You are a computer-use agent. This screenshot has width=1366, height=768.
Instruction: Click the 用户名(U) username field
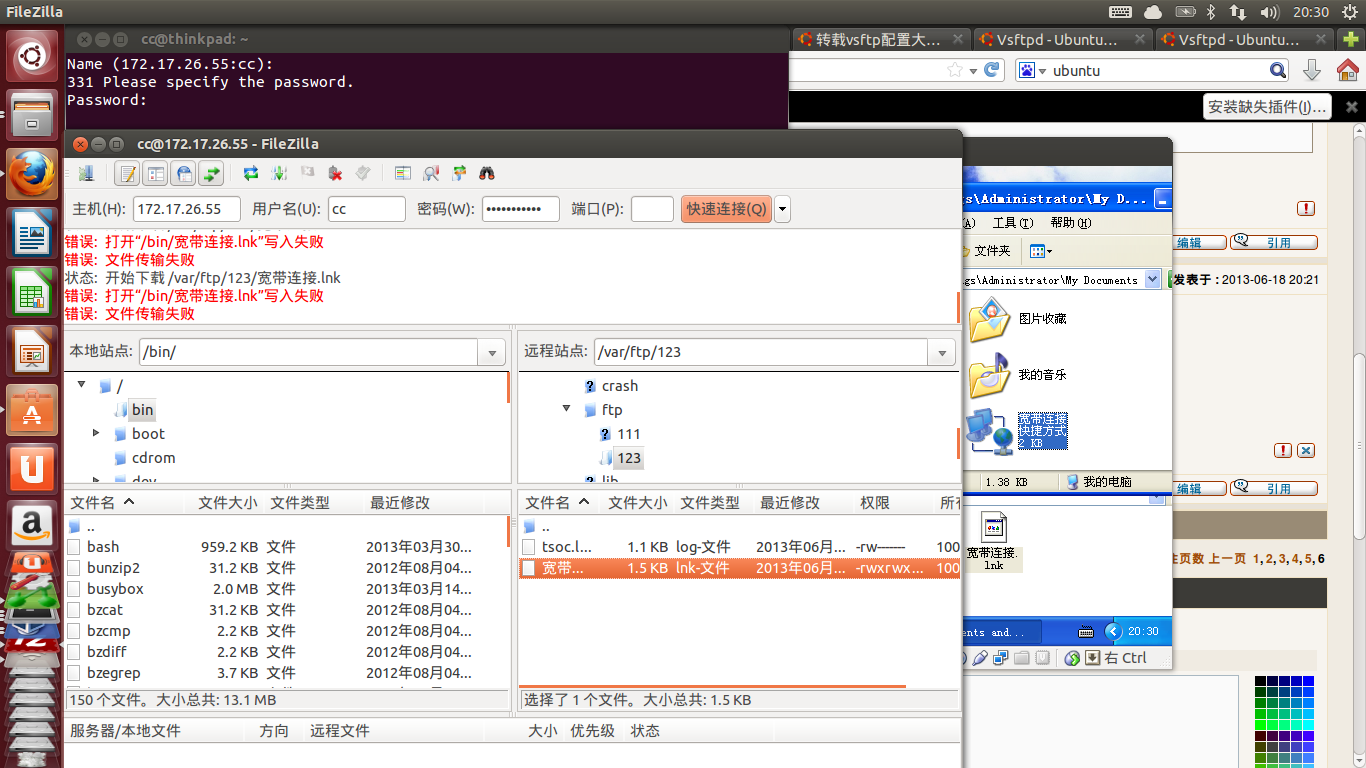pos(365,209)
